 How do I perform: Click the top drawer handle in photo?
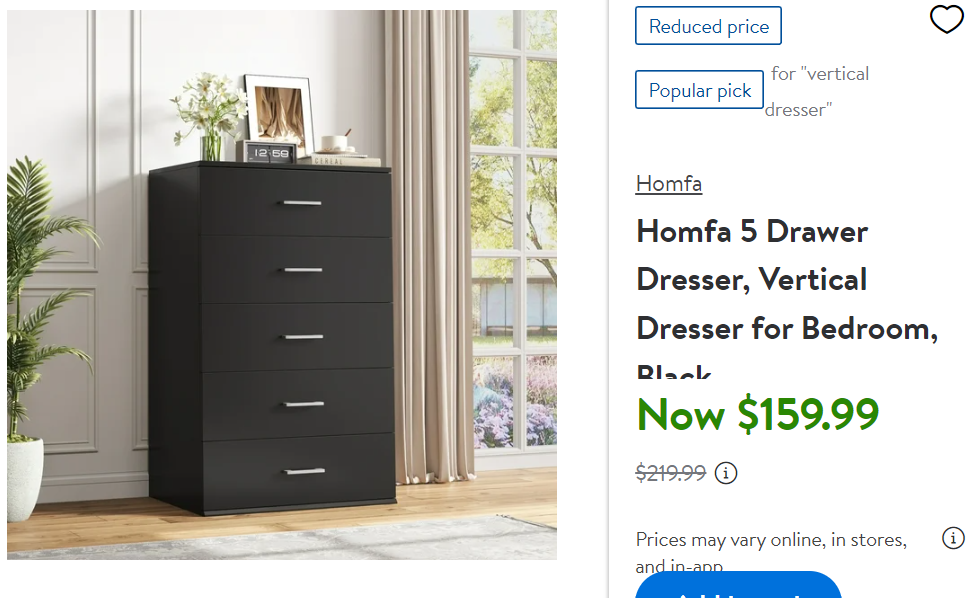(x=302, y=203)
